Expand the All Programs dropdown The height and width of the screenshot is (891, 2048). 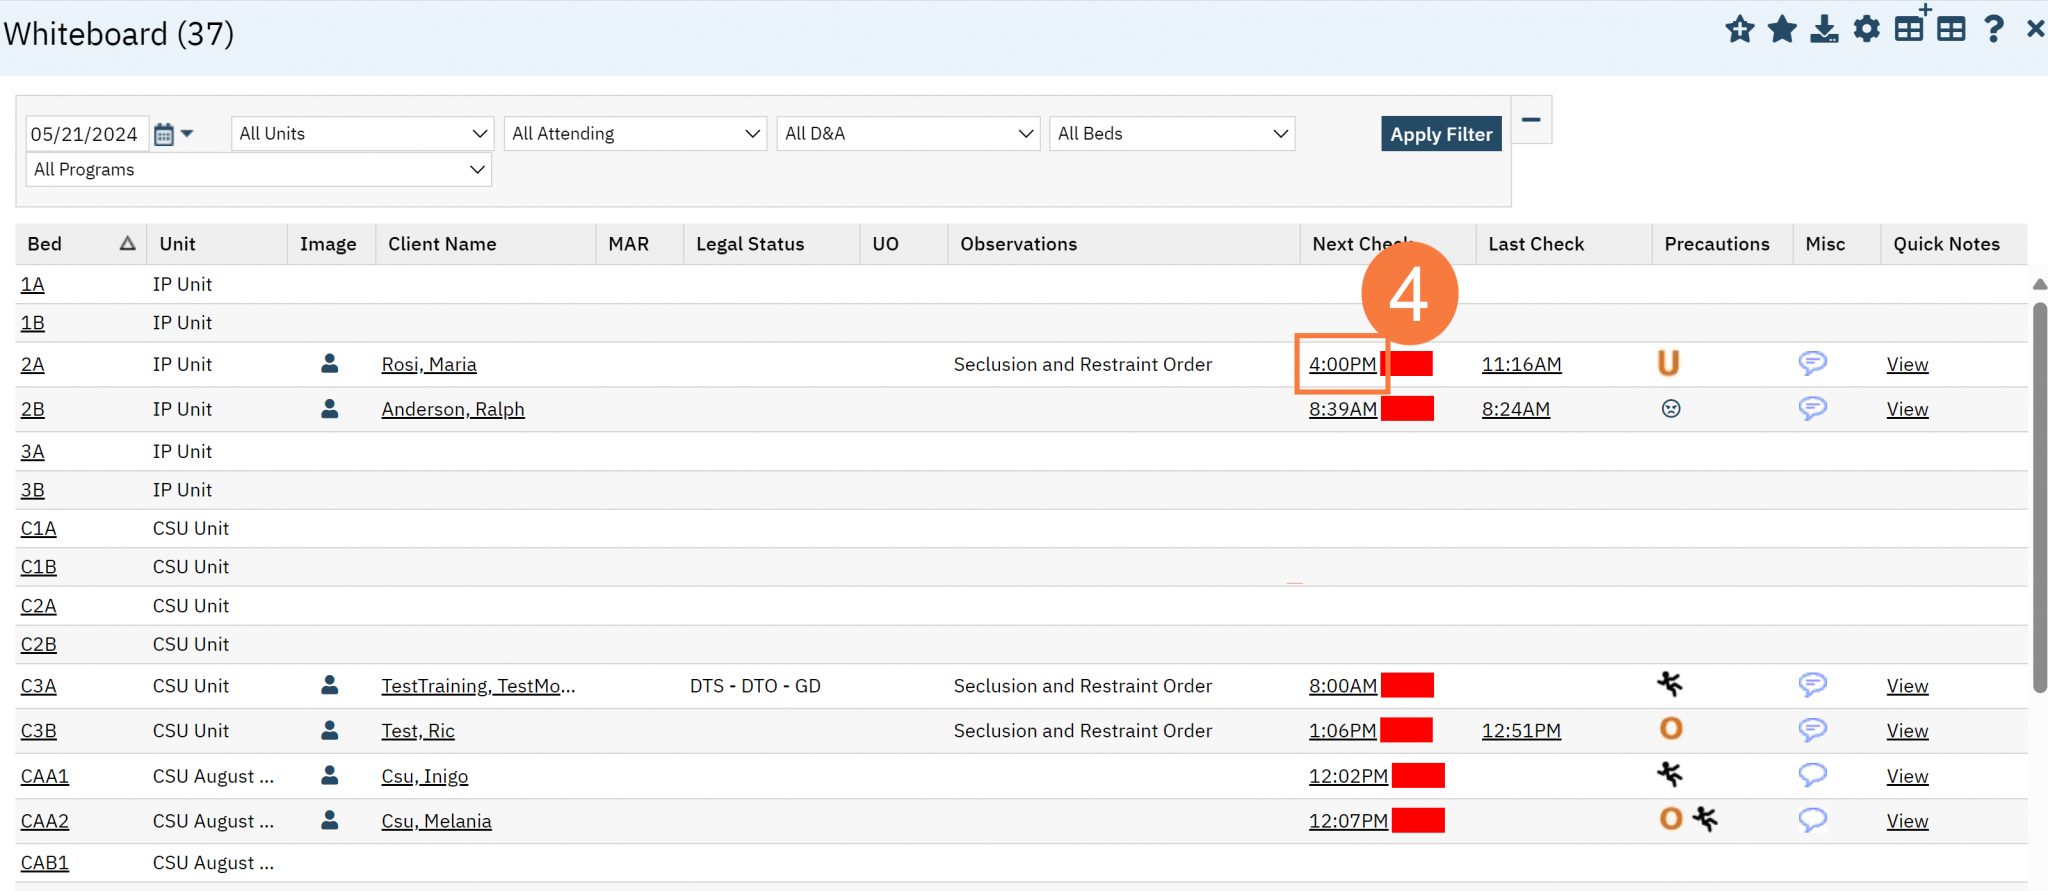pyautogui.click(x=258, y=170)
